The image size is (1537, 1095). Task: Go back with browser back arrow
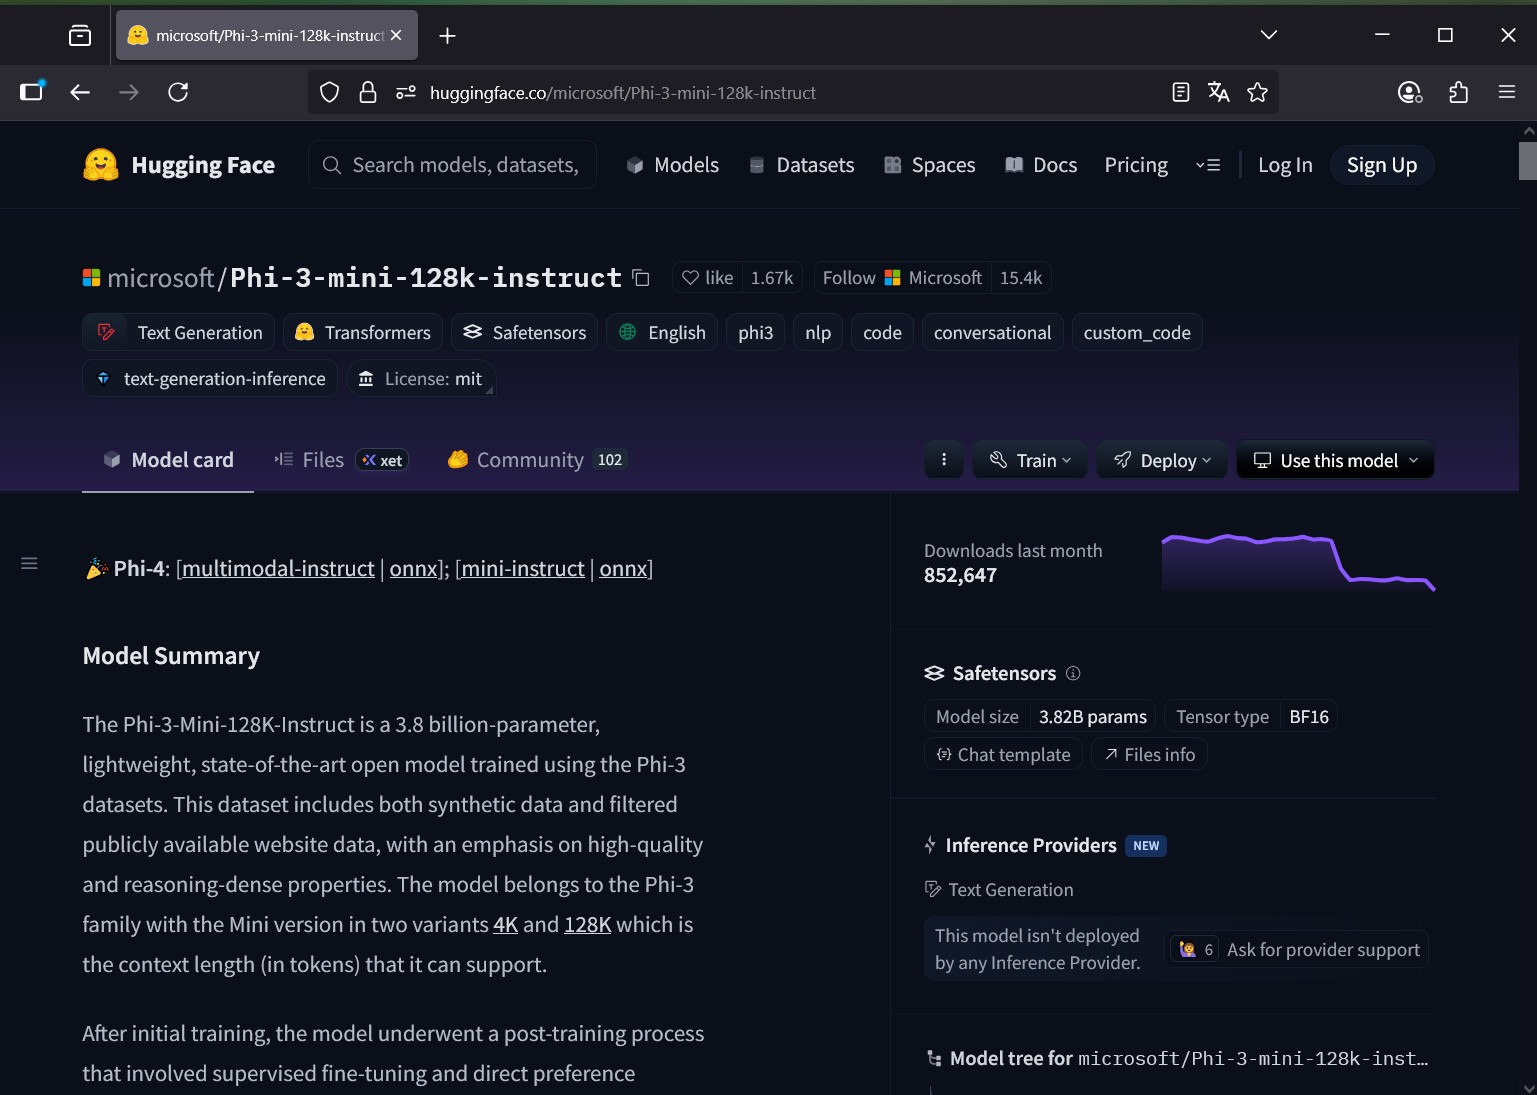tap(80, 92)
